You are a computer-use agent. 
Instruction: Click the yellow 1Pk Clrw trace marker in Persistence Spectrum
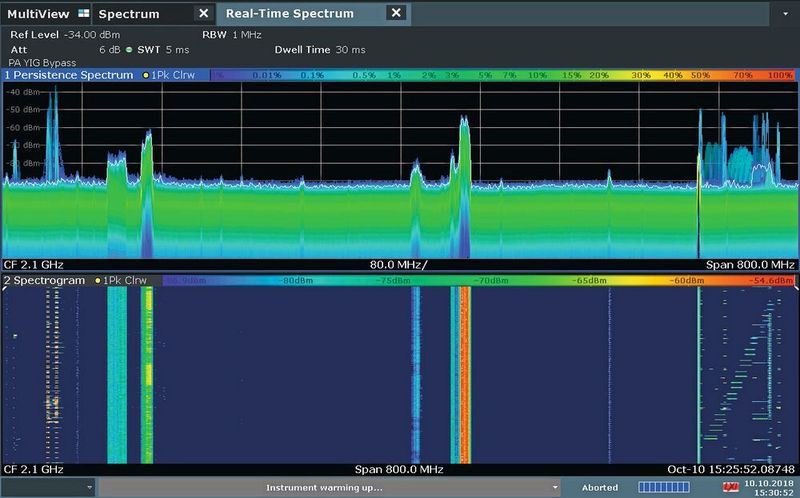coord(146,76)
